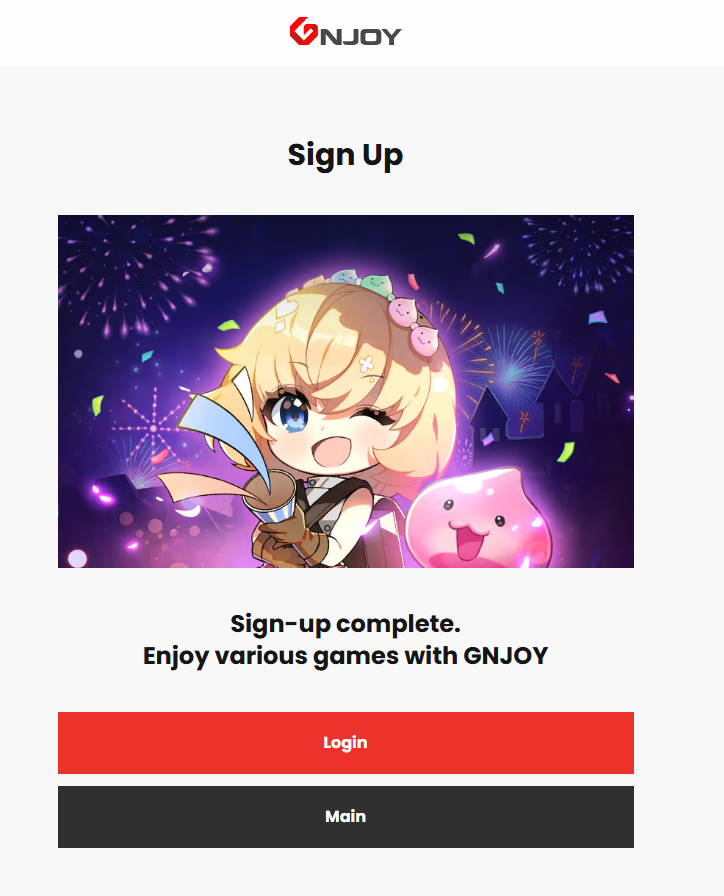724x896 pixels.
Task: Click the 'Sign-up complete.' message text
Action: click(345, 623)
